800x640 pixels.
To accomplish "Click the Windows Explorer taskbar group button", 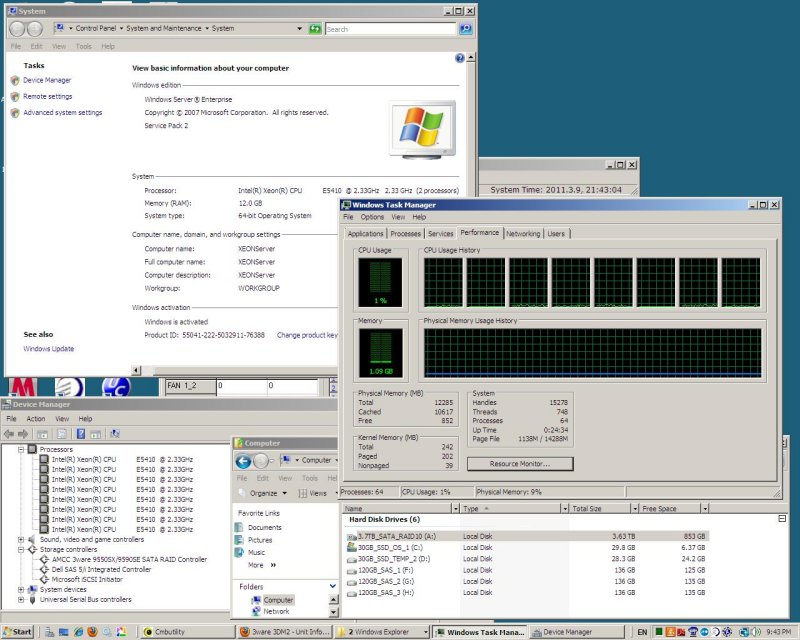I will point(382,632).
